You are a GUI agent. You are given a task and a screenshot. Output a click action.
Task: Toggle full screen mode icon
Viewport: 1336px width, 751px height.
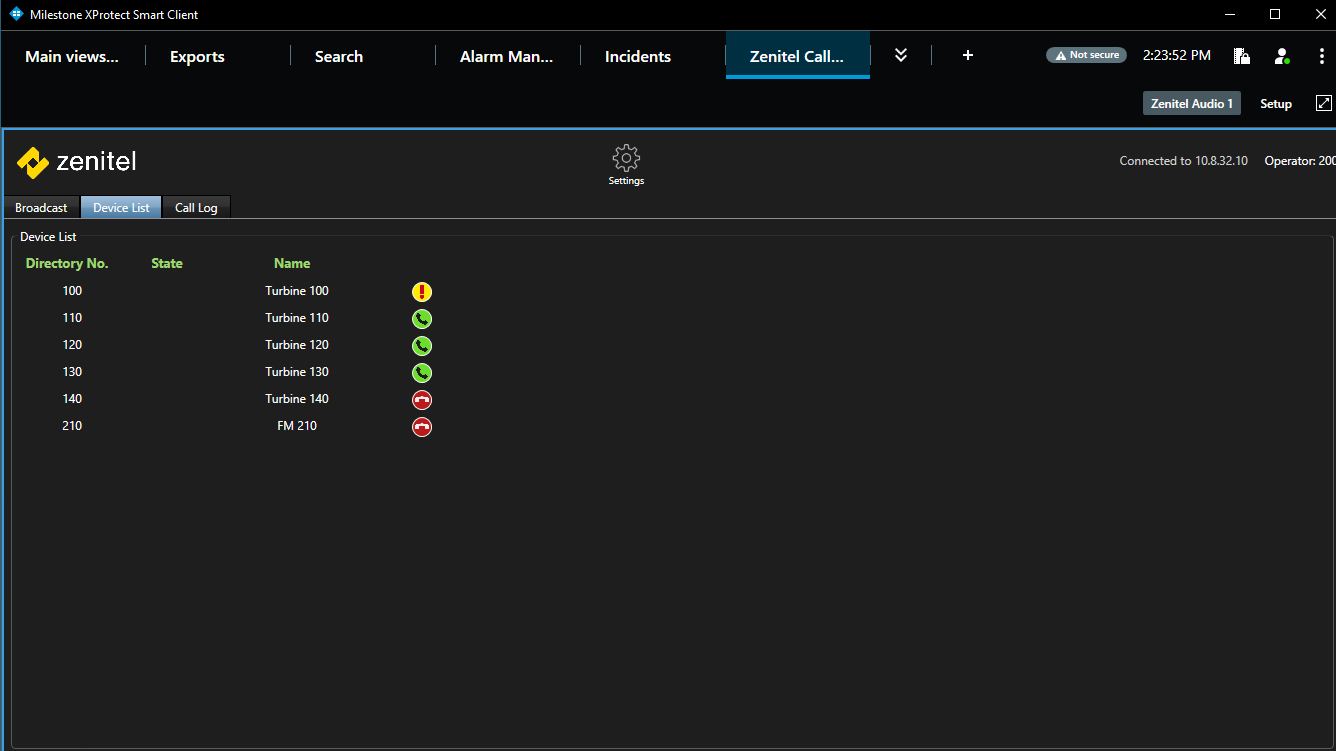1323,103
